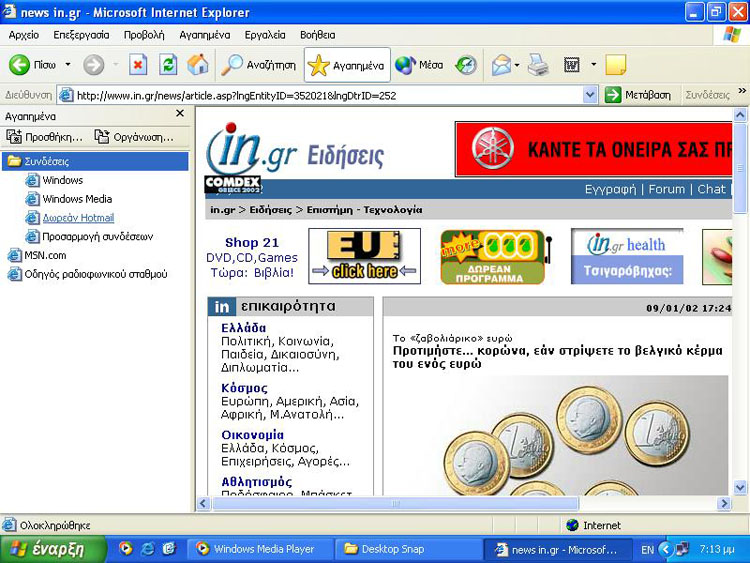Expand hidden tray icons arrow
Screen dimensions: 750x563
pos(665,549)
